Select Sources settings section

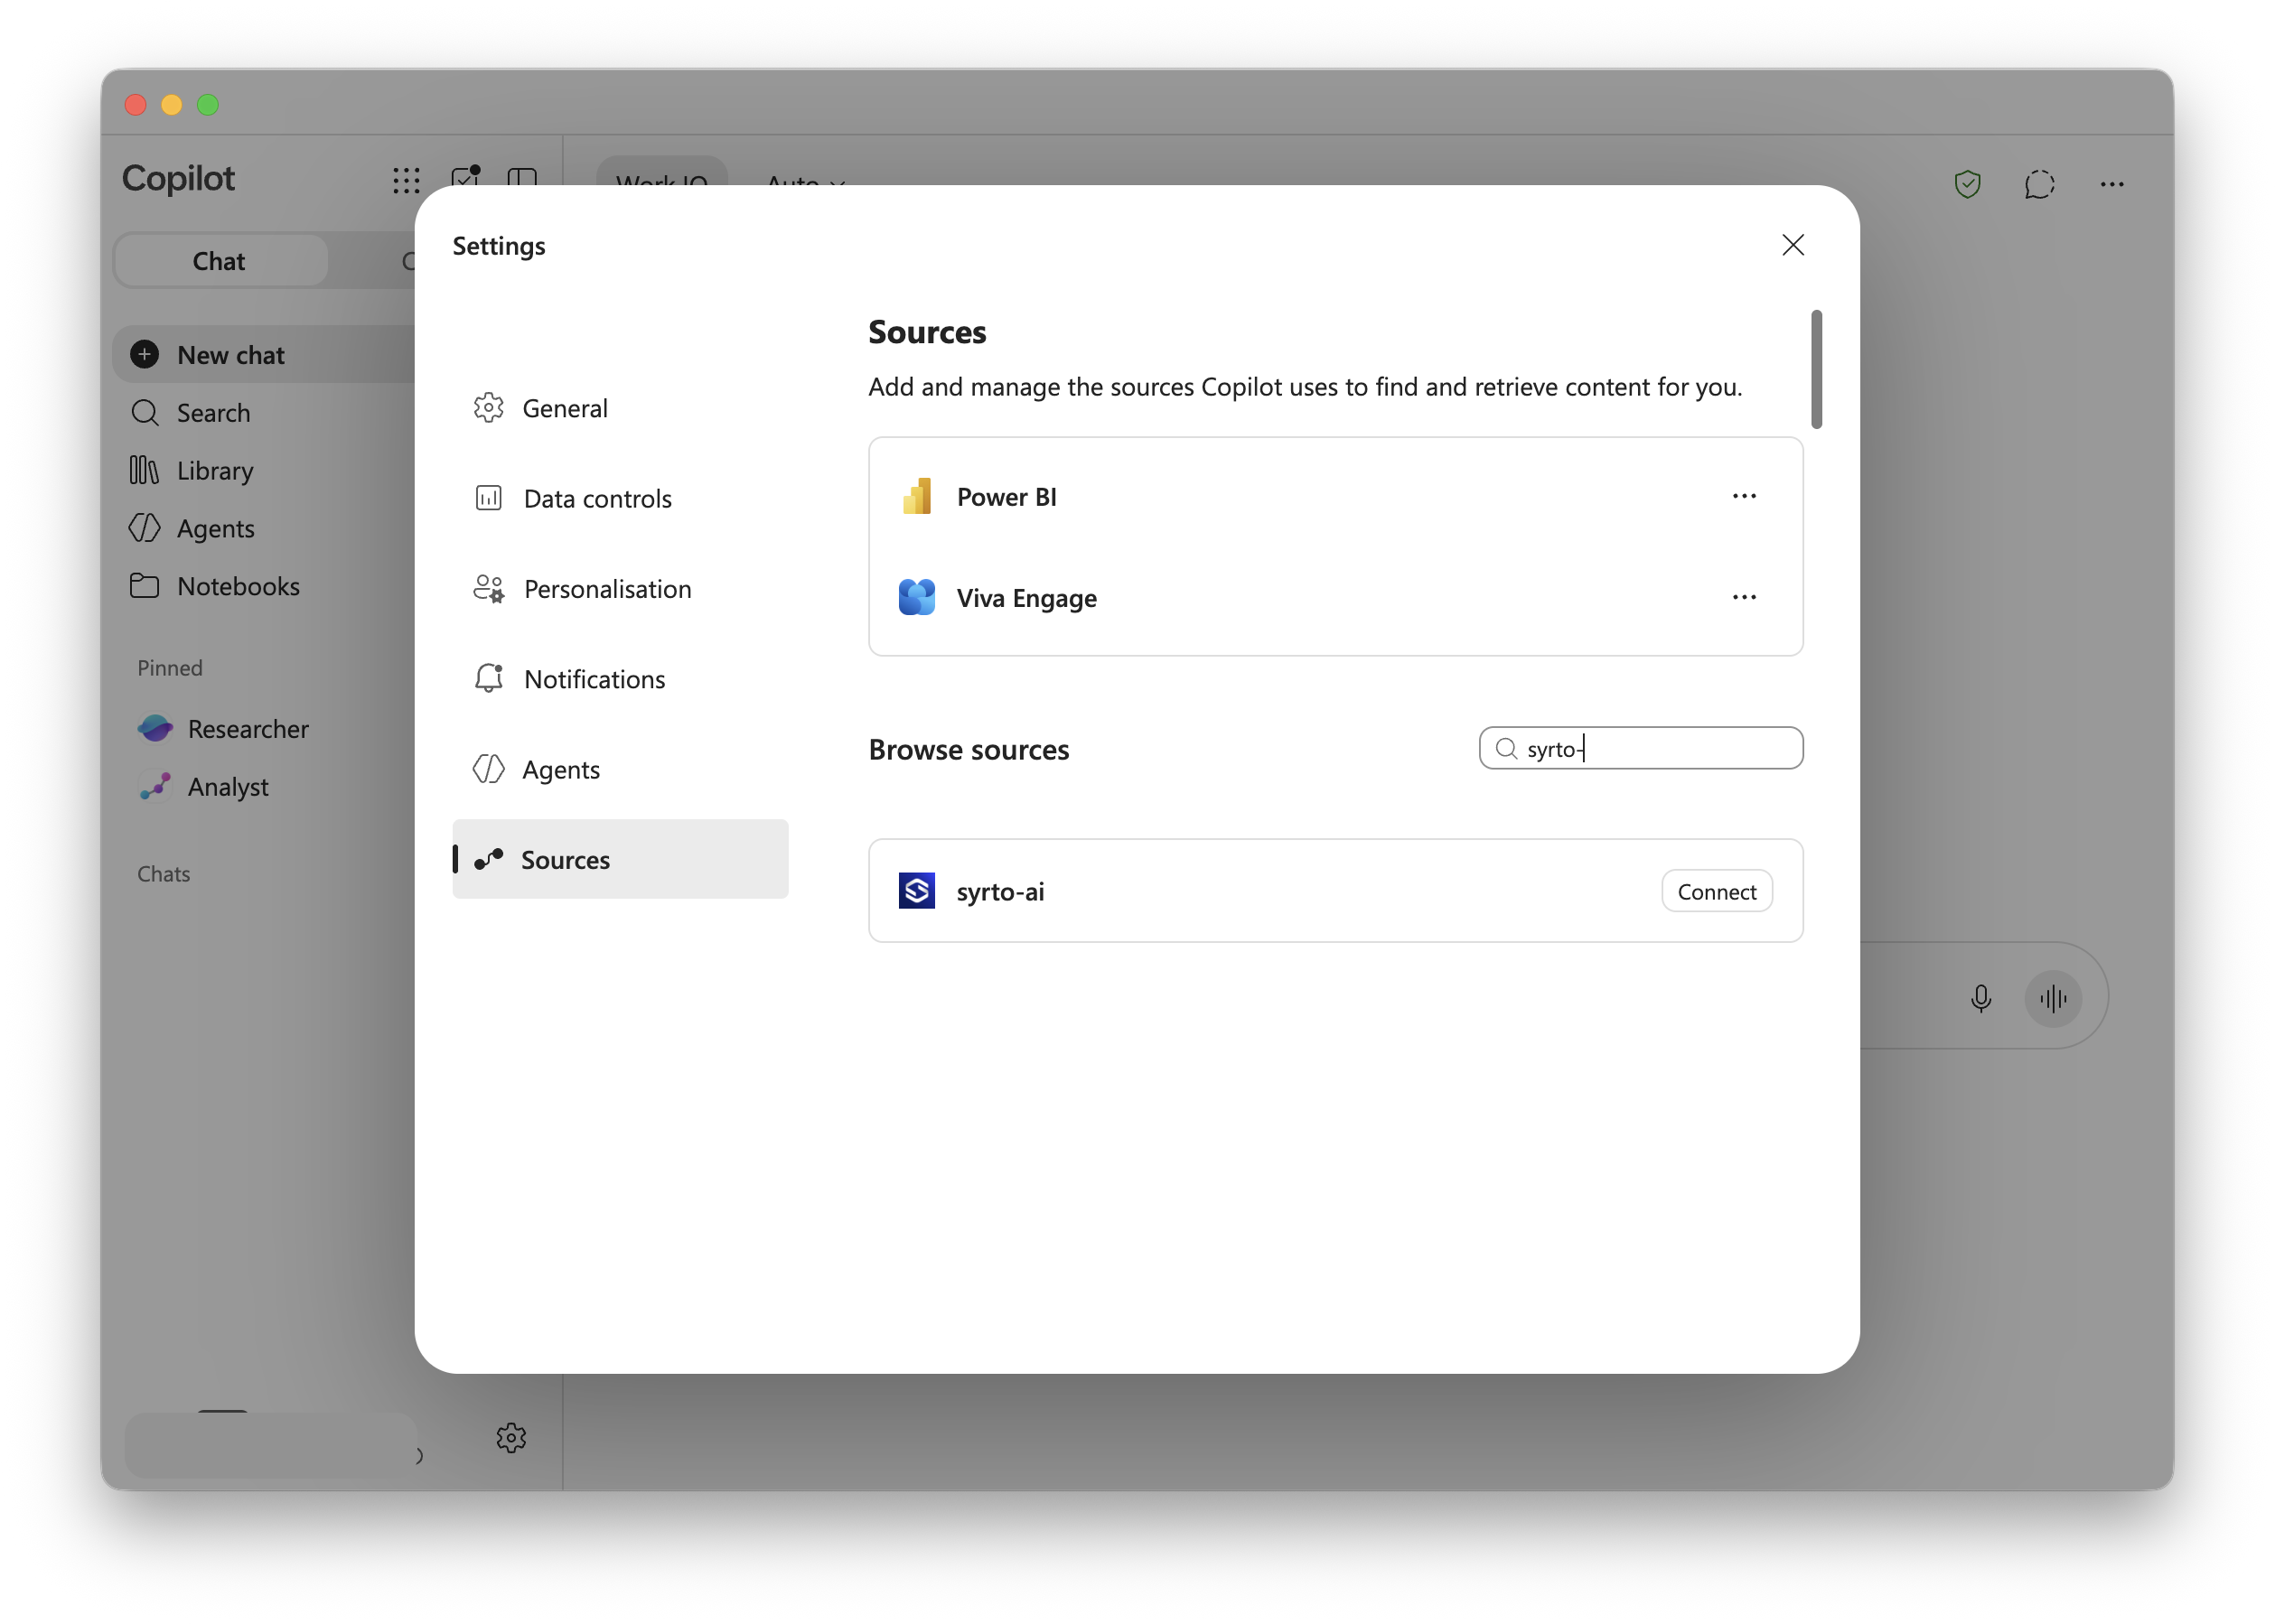(x=620, y=859)
